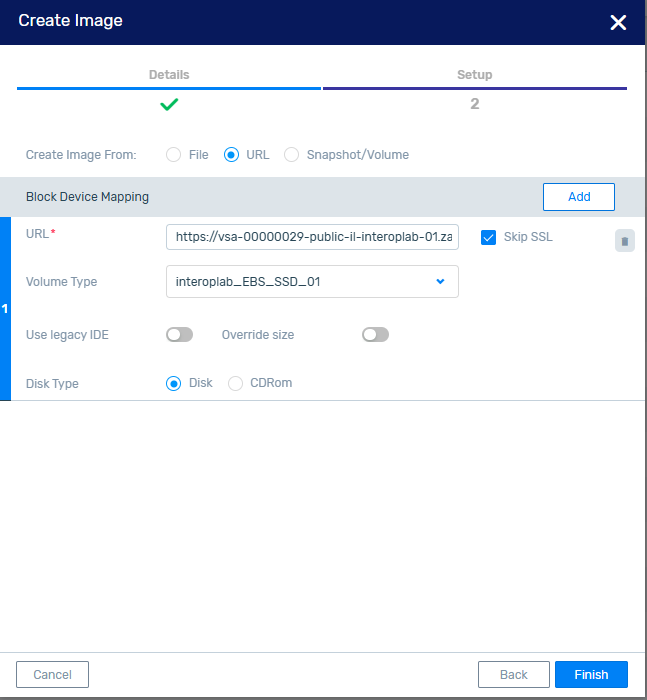Switch to the Details step tab
The image size is (647, 700).
tap(169, 75)
